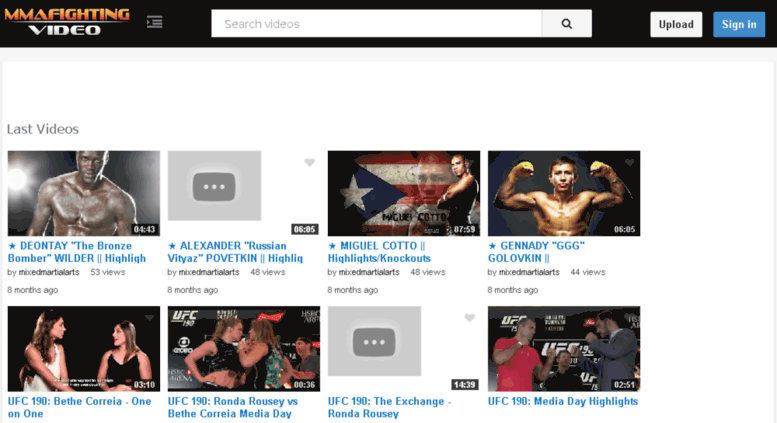This screenshot has height=423, width=777.
Task: Click the 00:36 duration badge
Action: [x=304, y=385]
